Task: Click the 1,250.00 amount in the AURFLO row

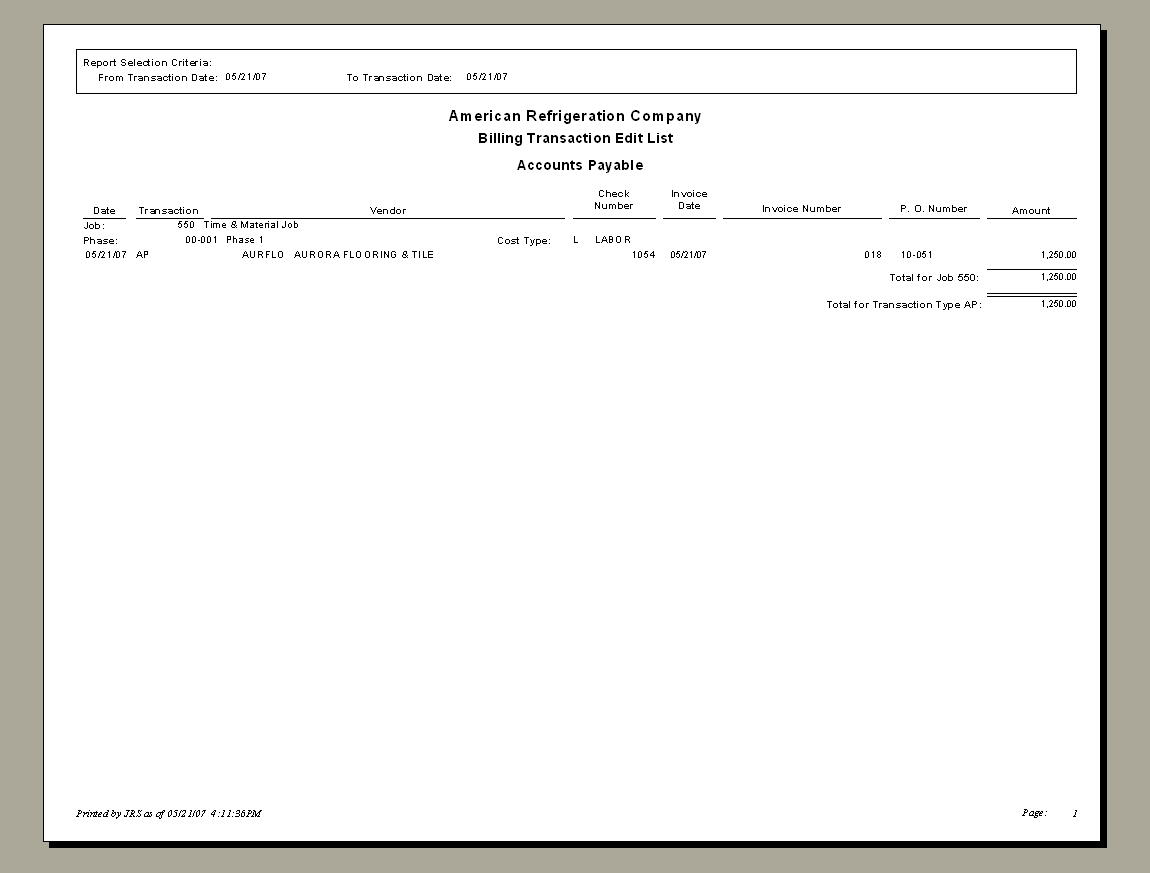Action: tap(1058, 255)
